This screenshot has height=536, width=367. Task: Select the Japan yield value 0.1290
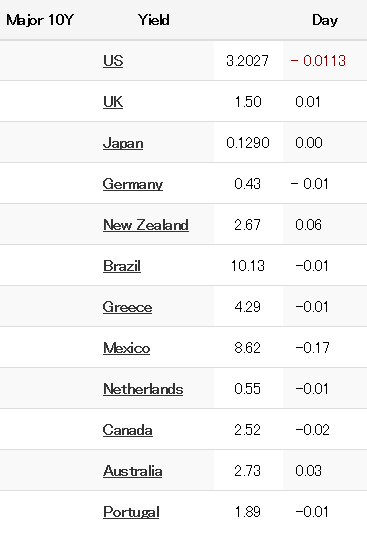248,143
